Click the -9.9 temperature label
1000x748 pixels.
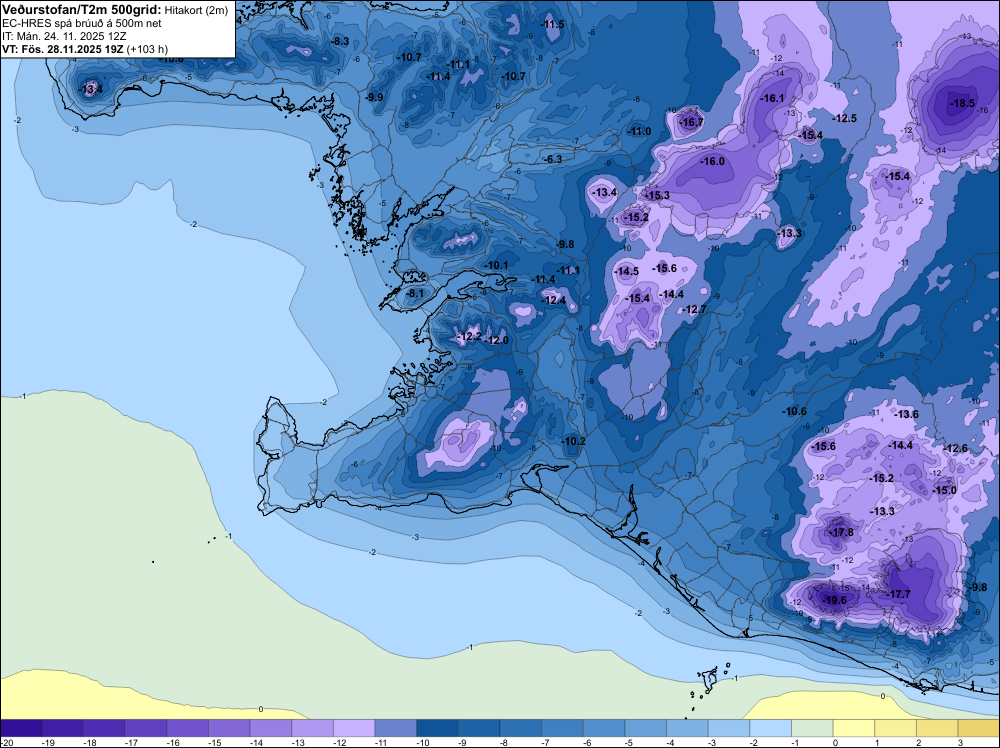pyautogui.click(x=375, y=98)
